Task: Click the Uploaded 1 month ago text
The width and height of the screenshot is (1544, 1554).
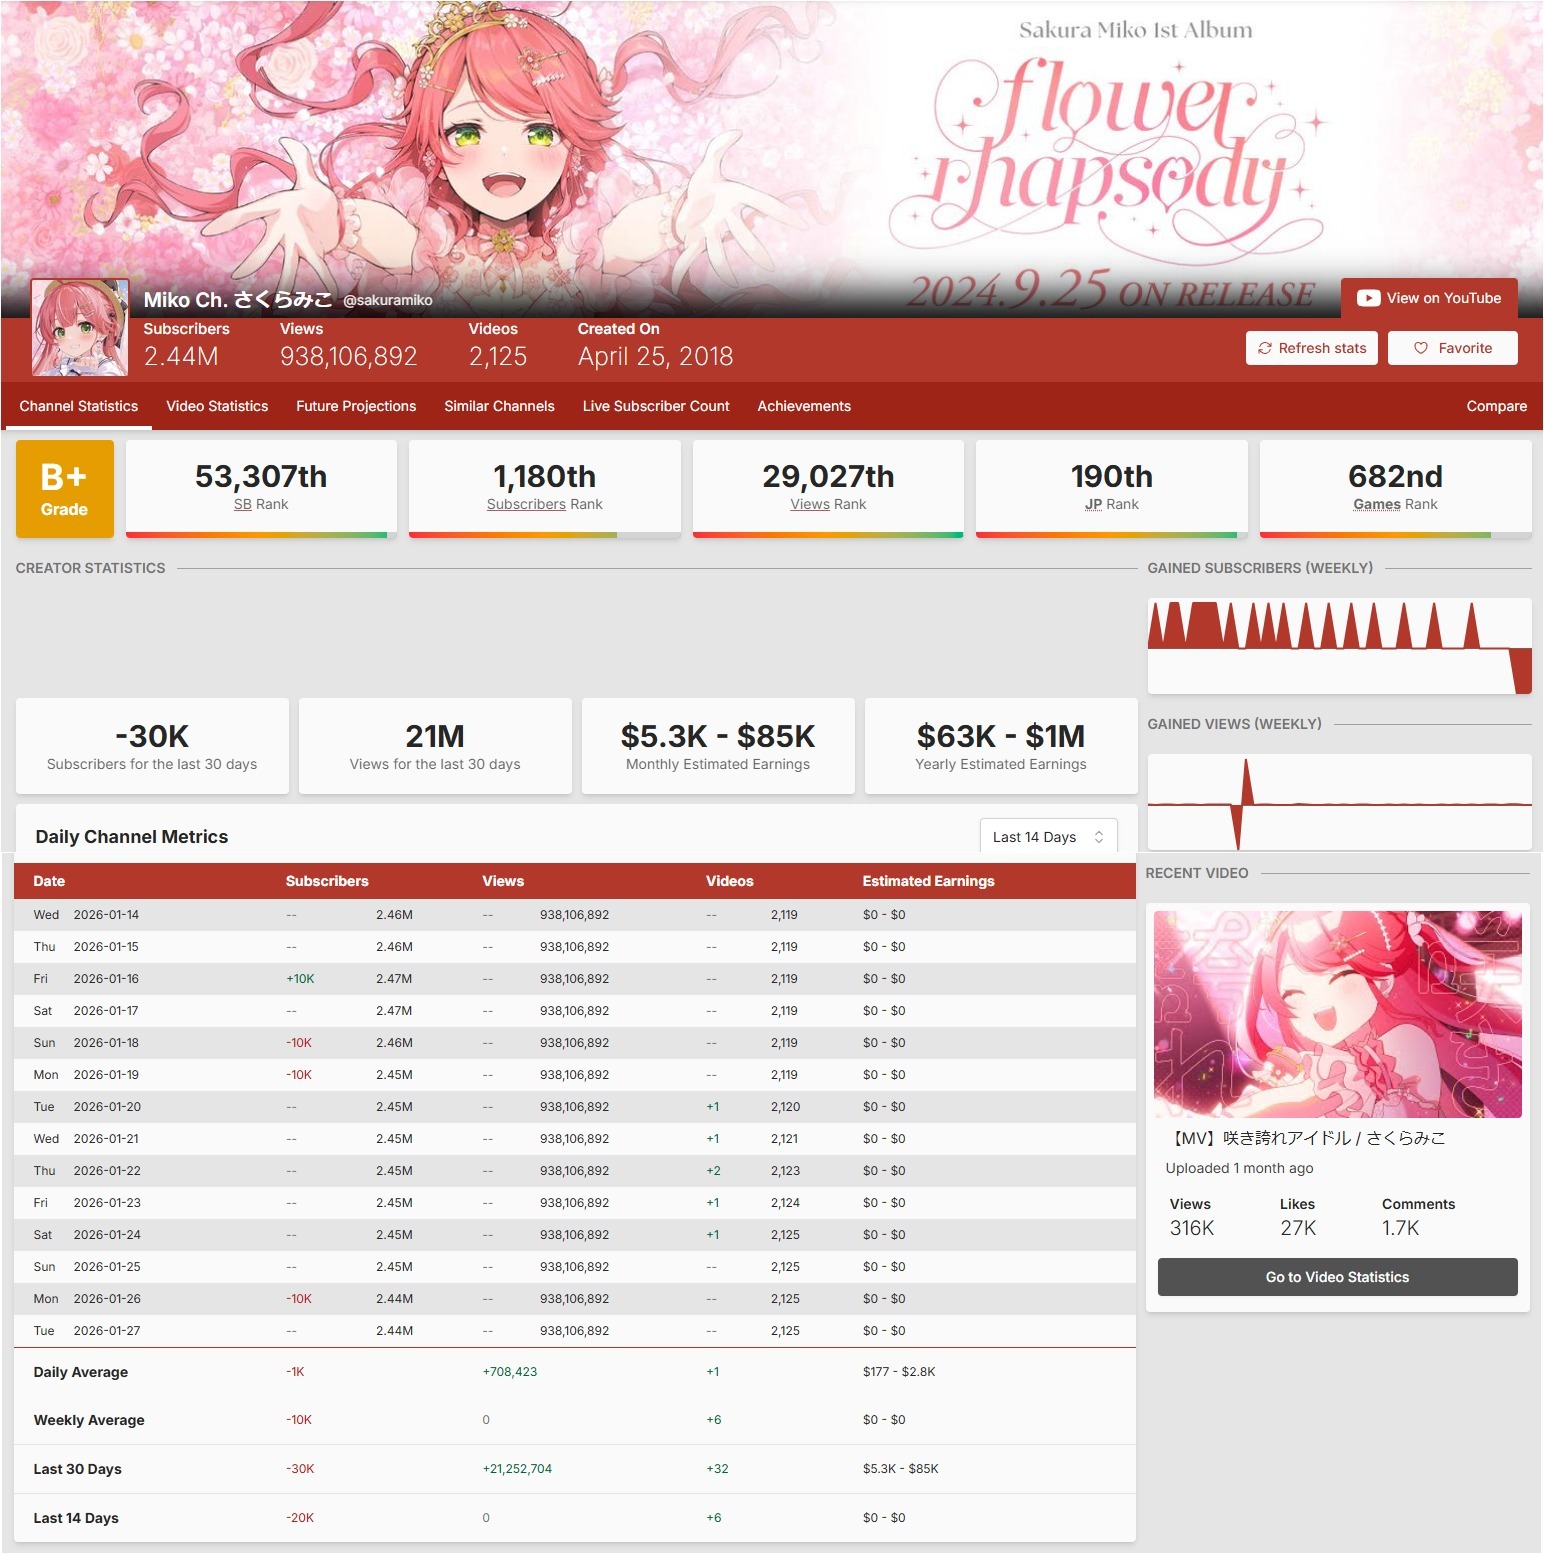Action: point(1239,1168)
